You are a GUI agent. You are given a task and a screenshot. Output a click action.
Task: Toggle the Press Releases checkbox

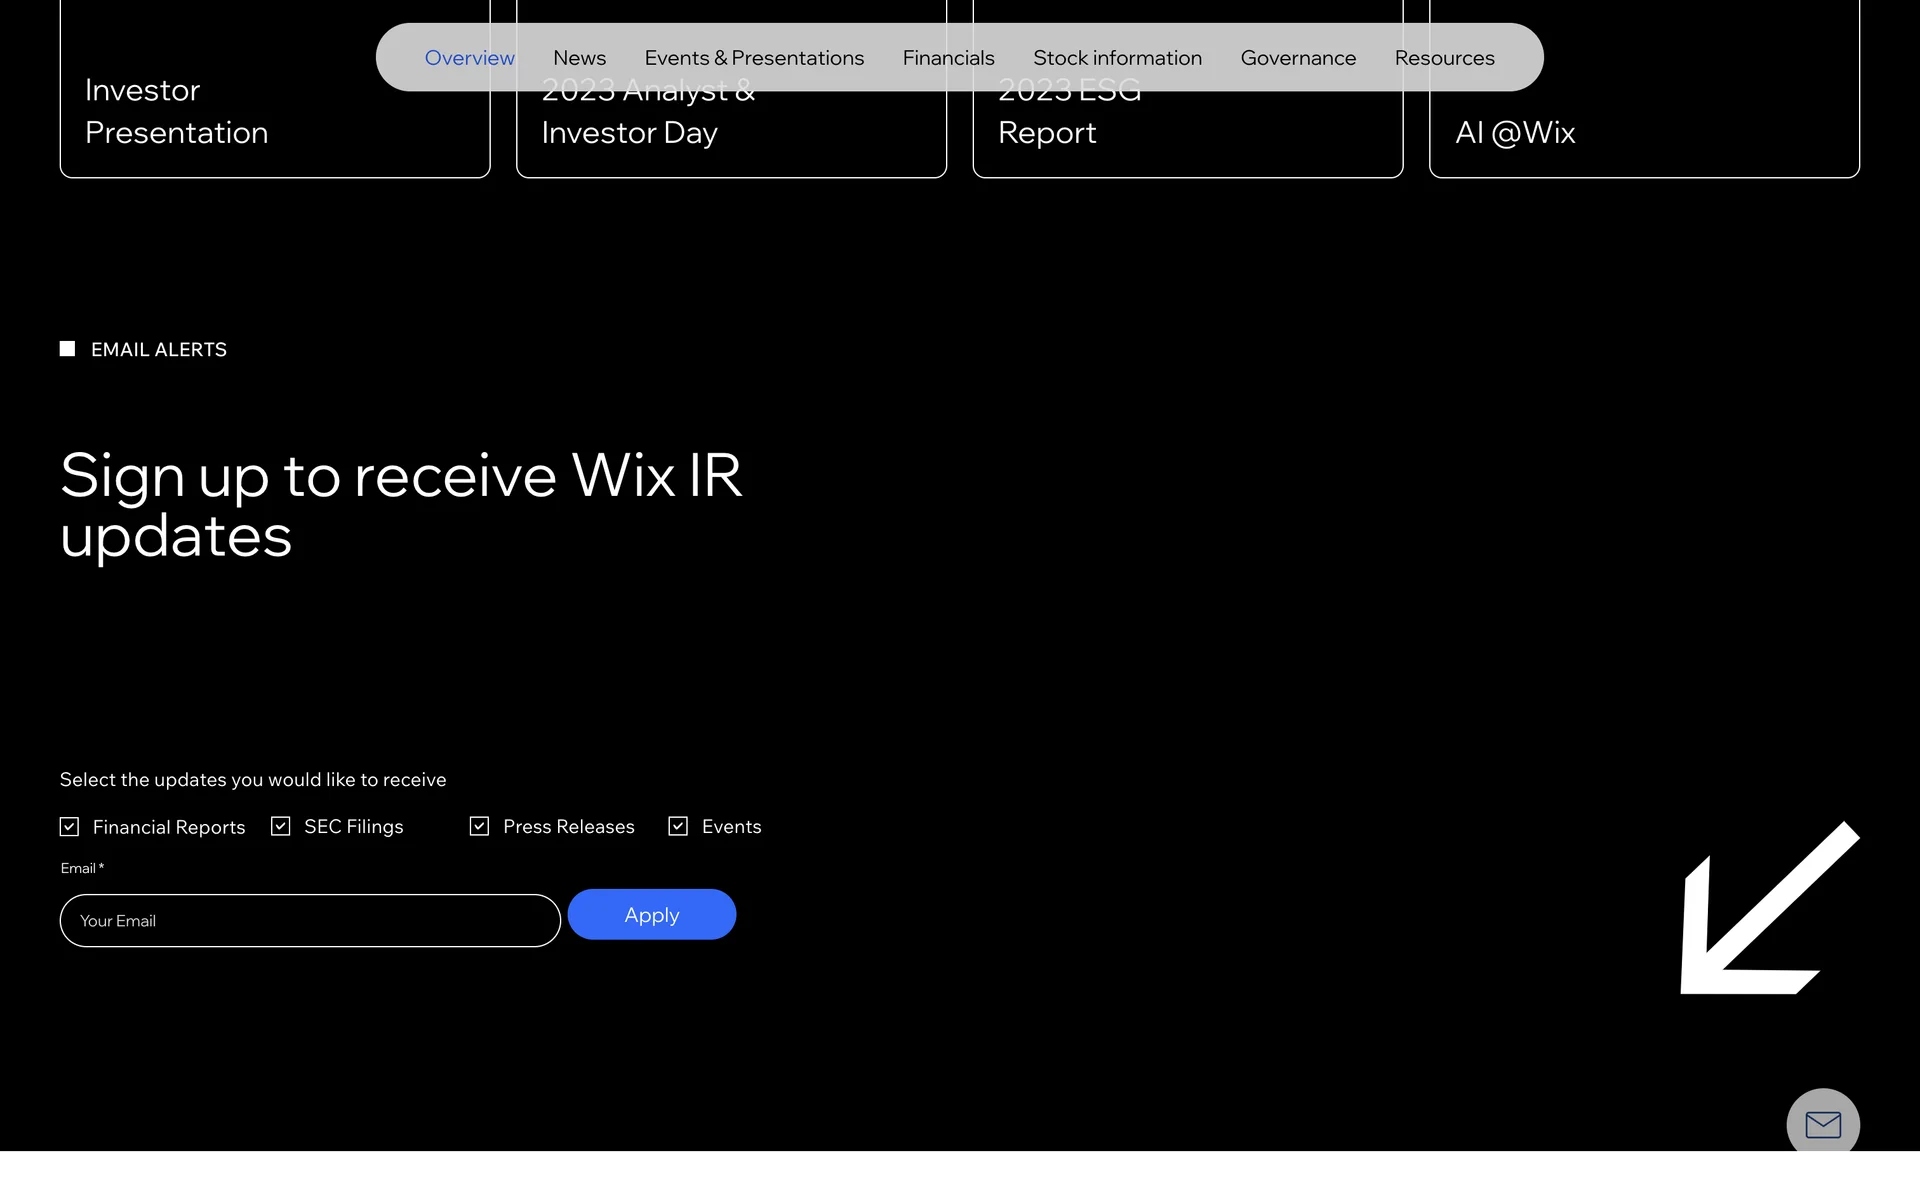[479, 826]
